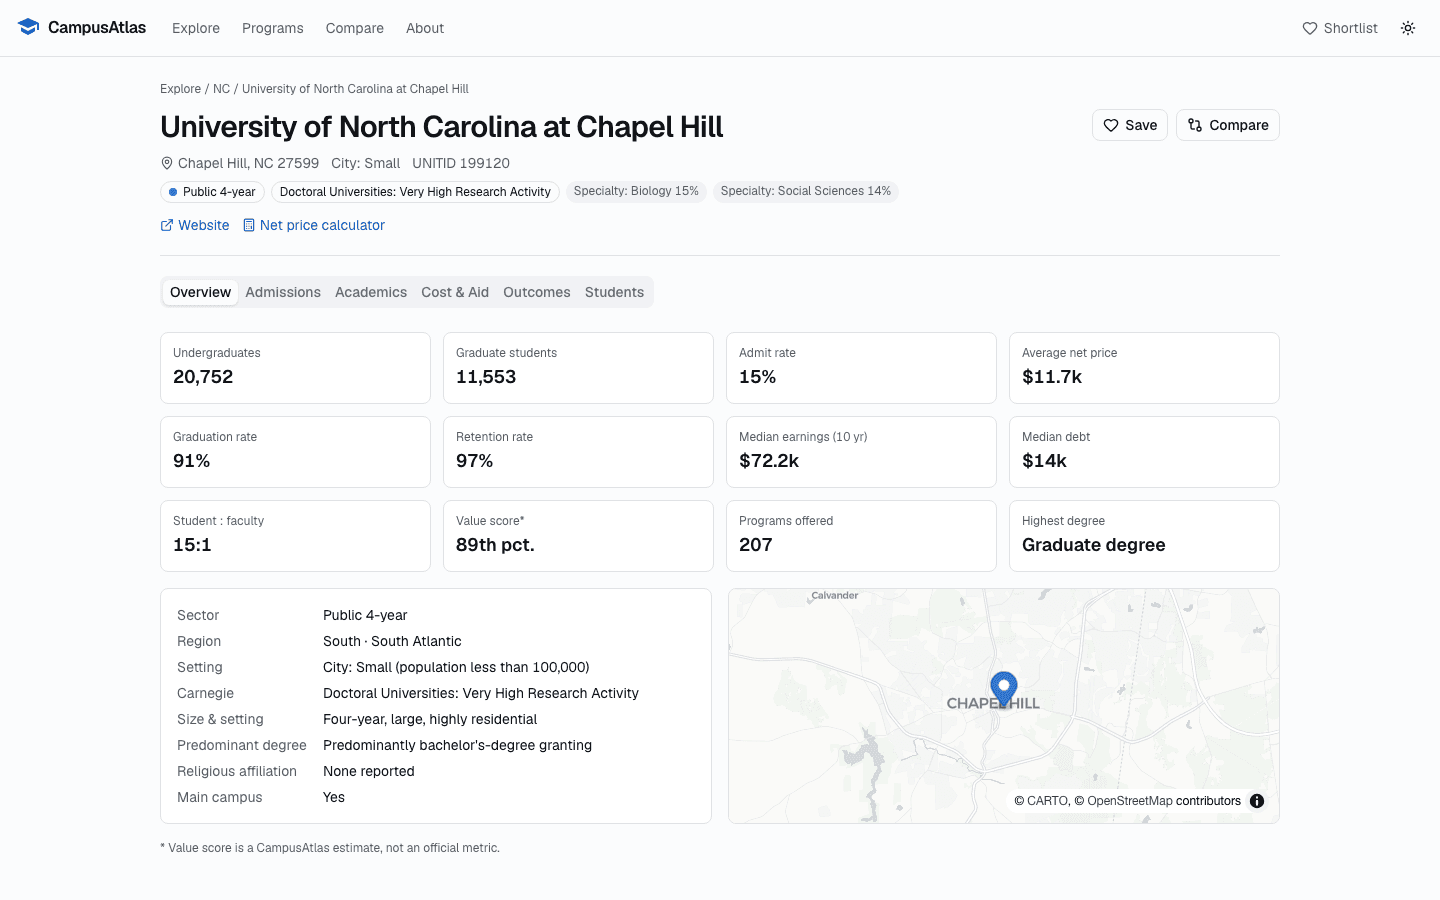Click the Graduation rate 91% card
This screenshot has height=900, width=1440.
coord(295,452)
